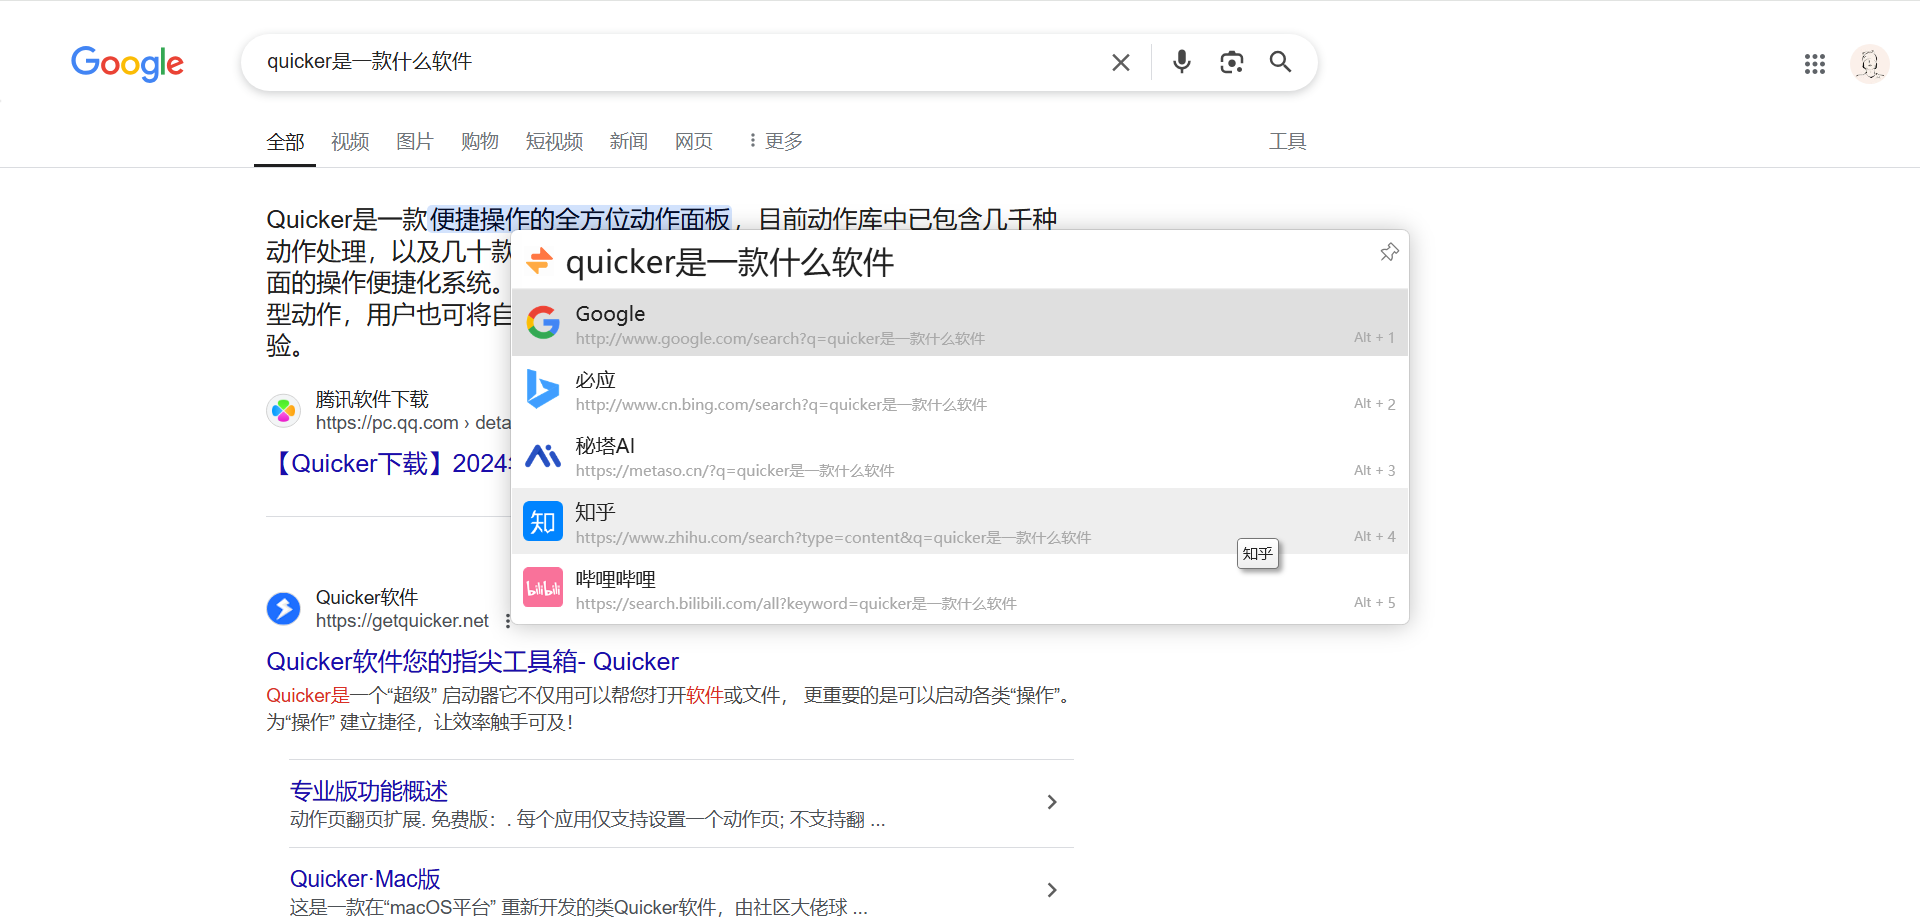
Task: Click inside the Google search field
Action: [x=680, y=62]
